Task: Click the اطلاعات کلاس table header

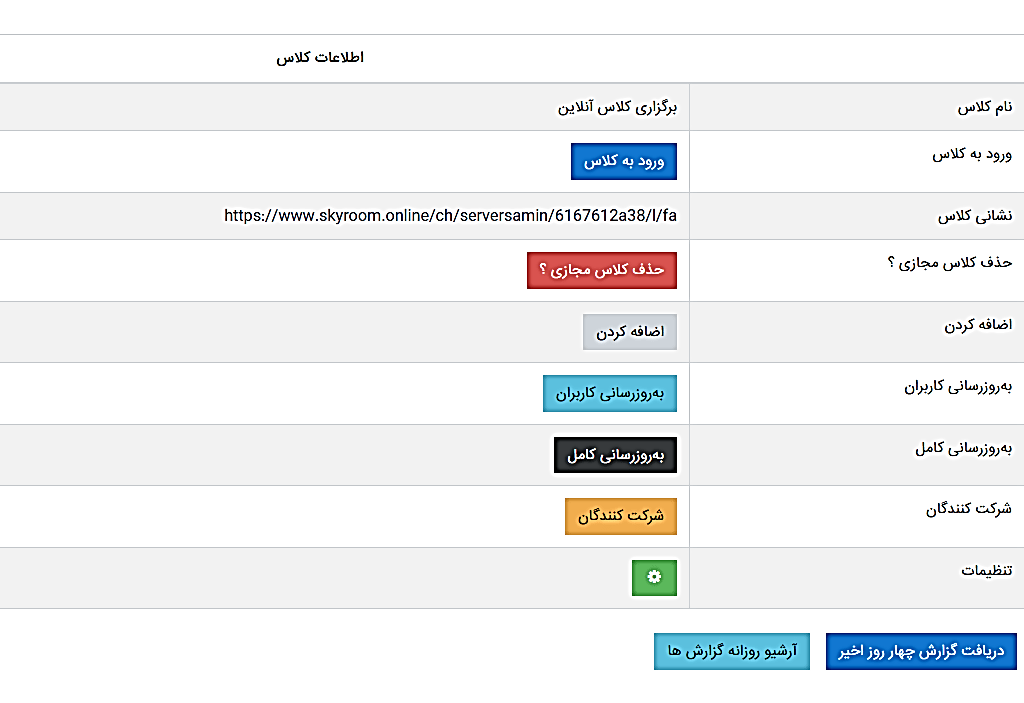Action: 320,58
